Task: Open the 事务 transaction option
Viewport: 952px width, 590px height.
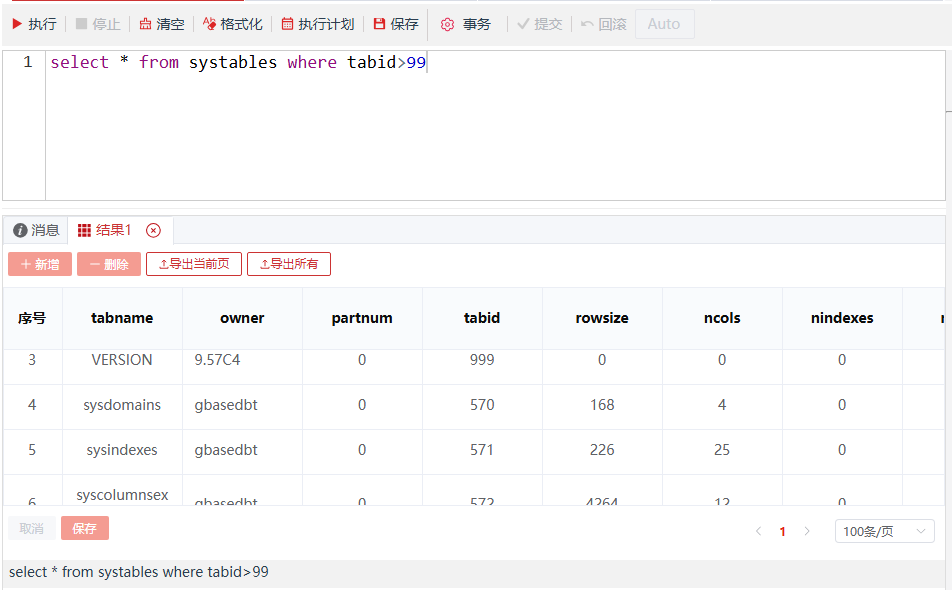Action: coord(467,24)
